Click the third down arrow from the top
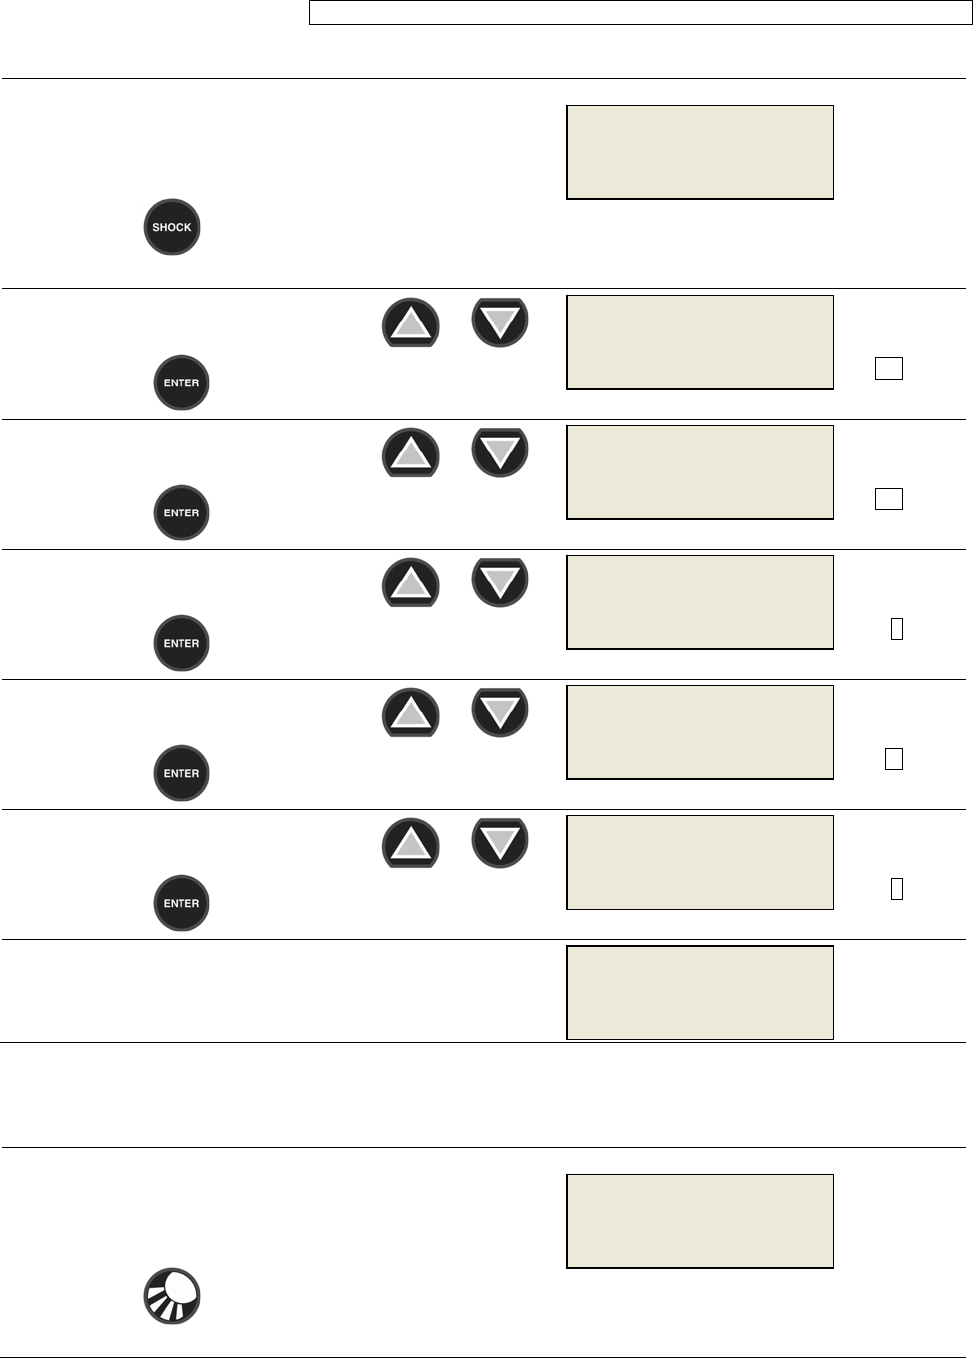This screenshot has width=973, height=1358. 500,582
